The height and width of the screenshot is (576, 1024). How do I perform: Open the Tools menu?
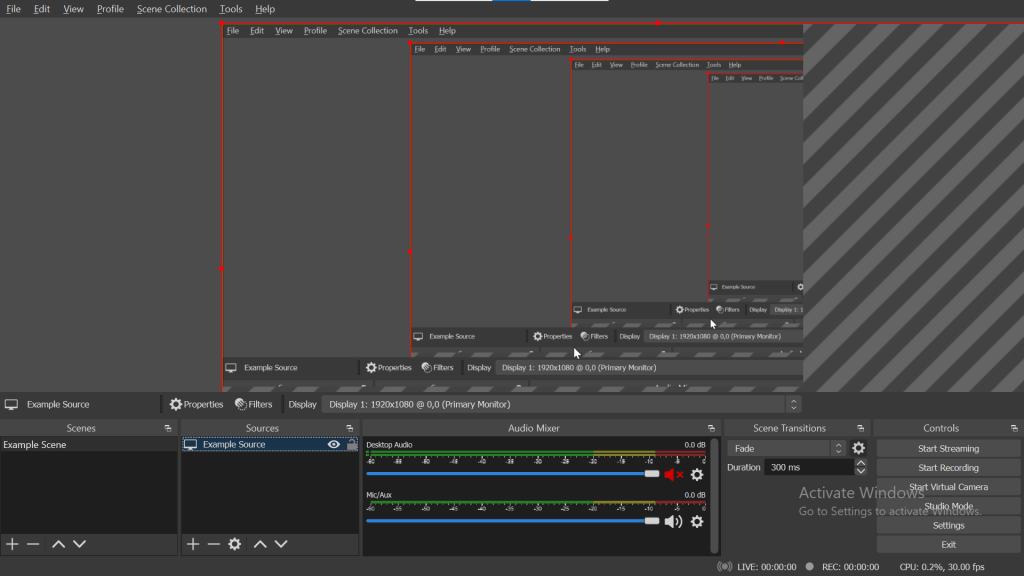coord(231,9)
